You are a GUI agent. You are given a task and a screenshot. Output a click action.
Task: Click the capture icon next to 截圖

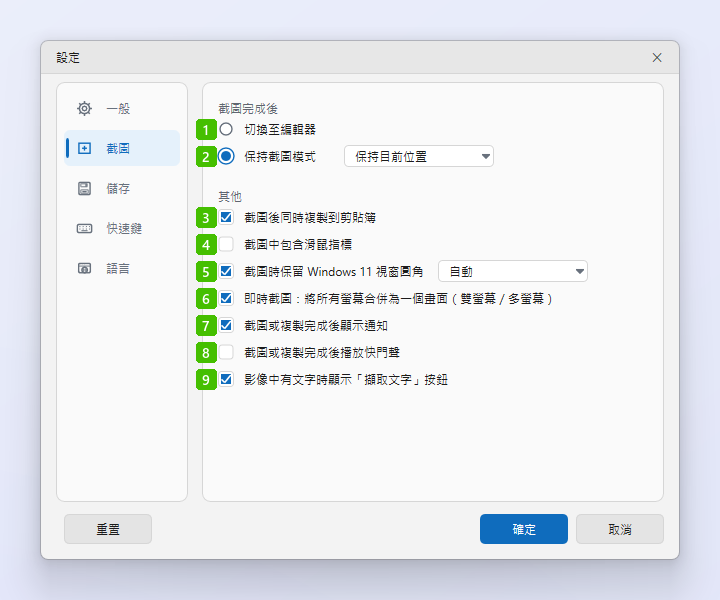[84, 148]
